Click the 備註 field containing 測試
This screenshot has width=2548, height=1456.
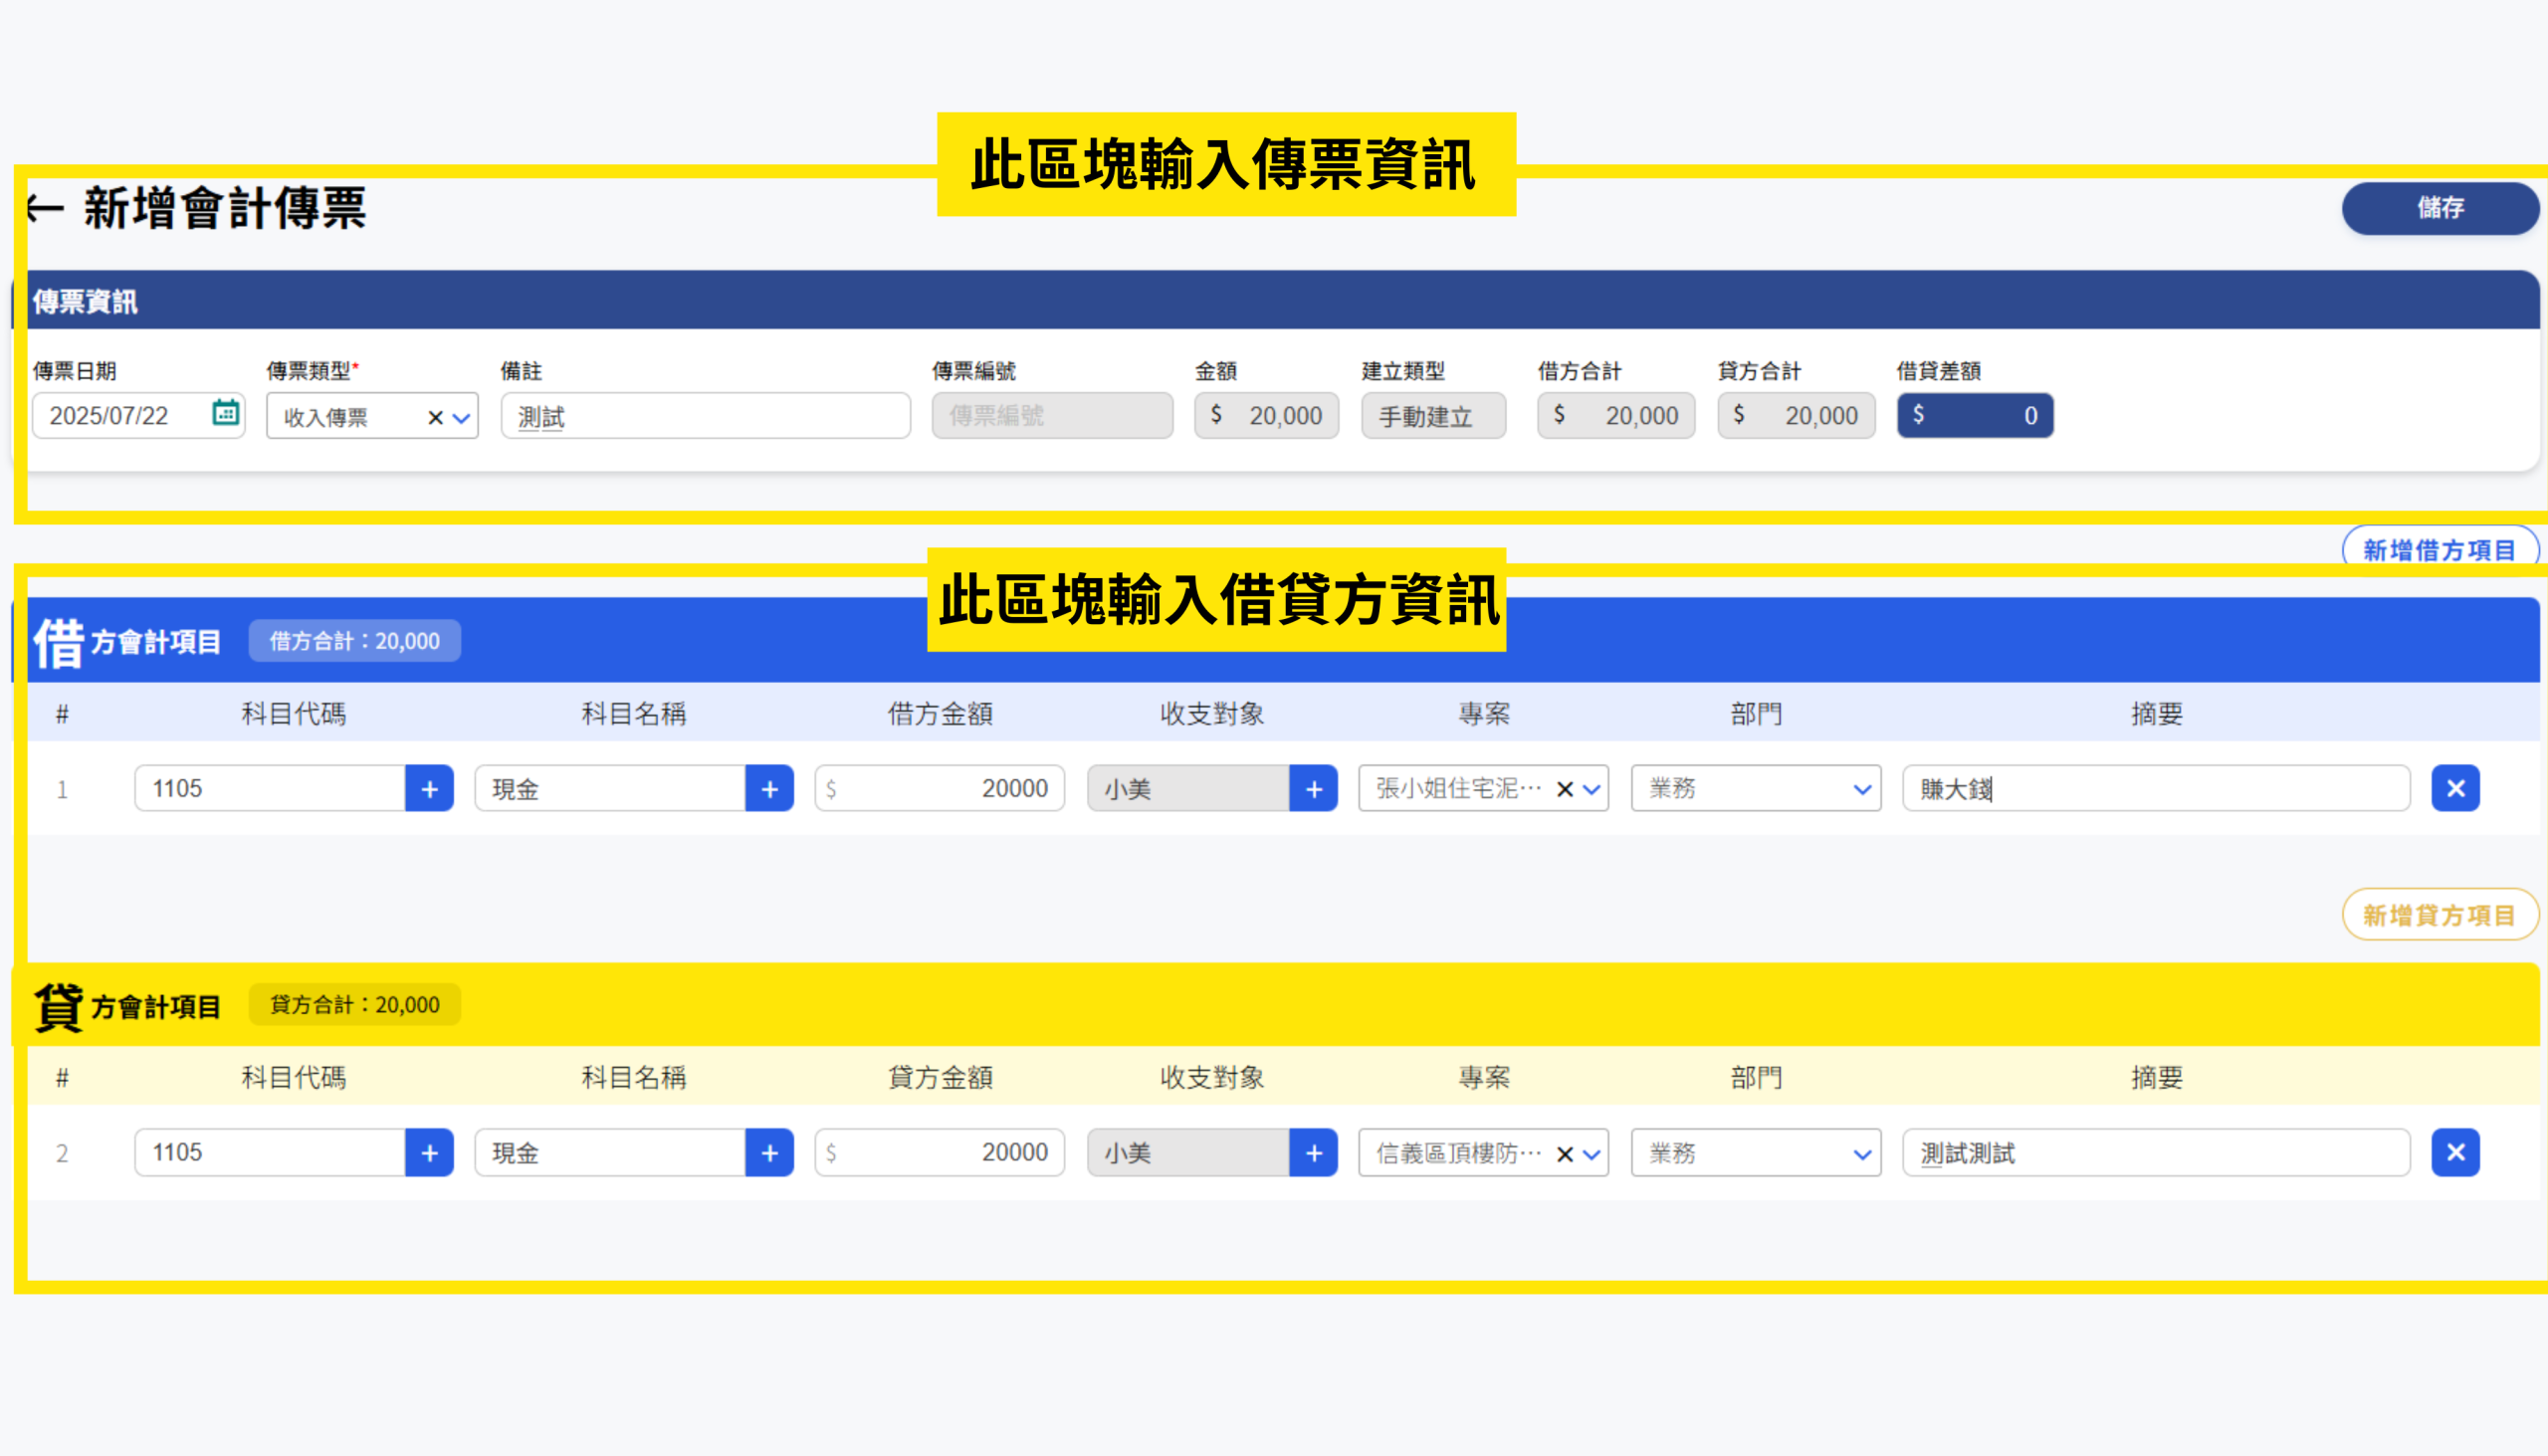705,416
